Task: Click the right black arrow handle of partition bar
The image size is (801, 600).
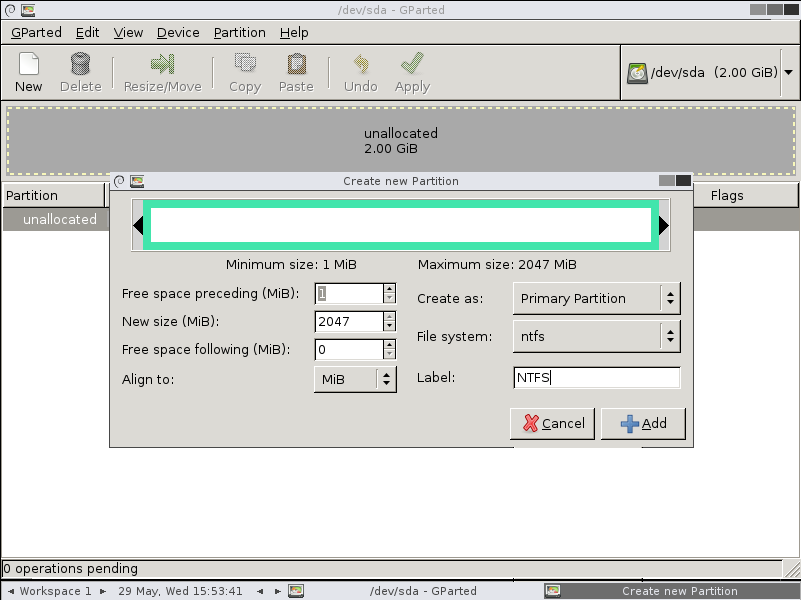Action: [664, 225]
